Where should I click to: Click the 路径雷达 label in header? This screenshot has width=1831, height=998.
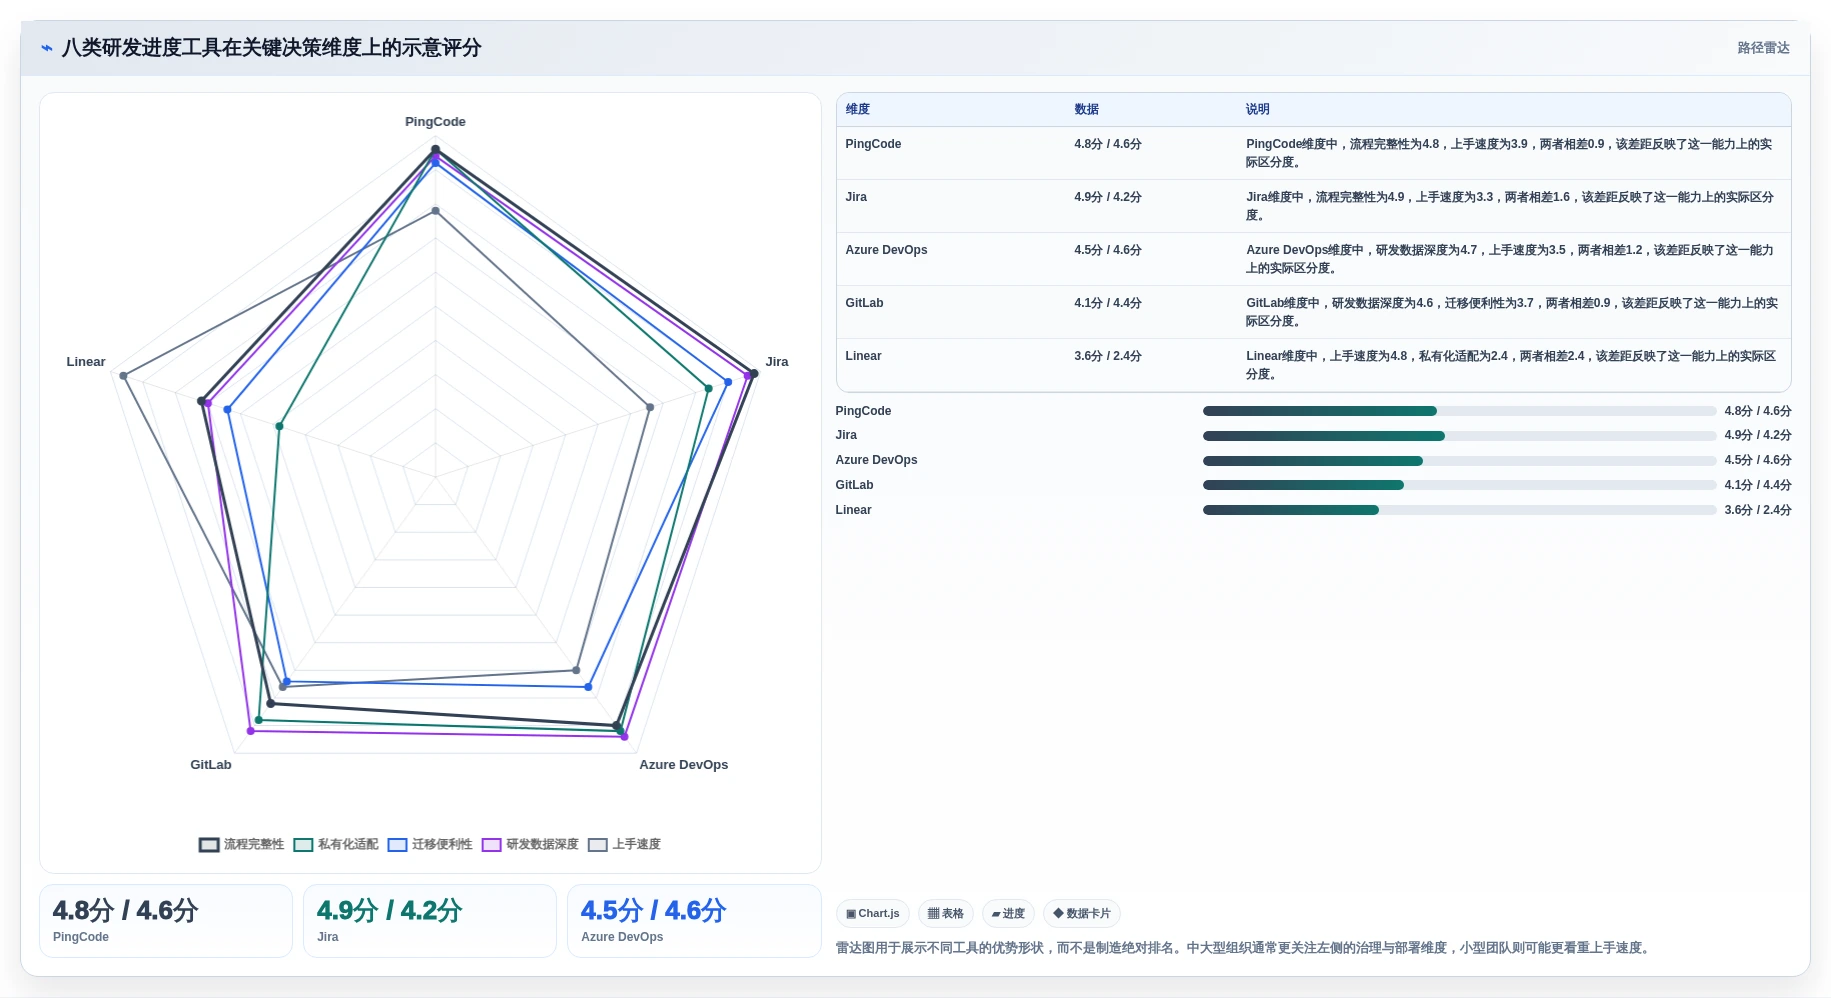[x=1763, y=48]
